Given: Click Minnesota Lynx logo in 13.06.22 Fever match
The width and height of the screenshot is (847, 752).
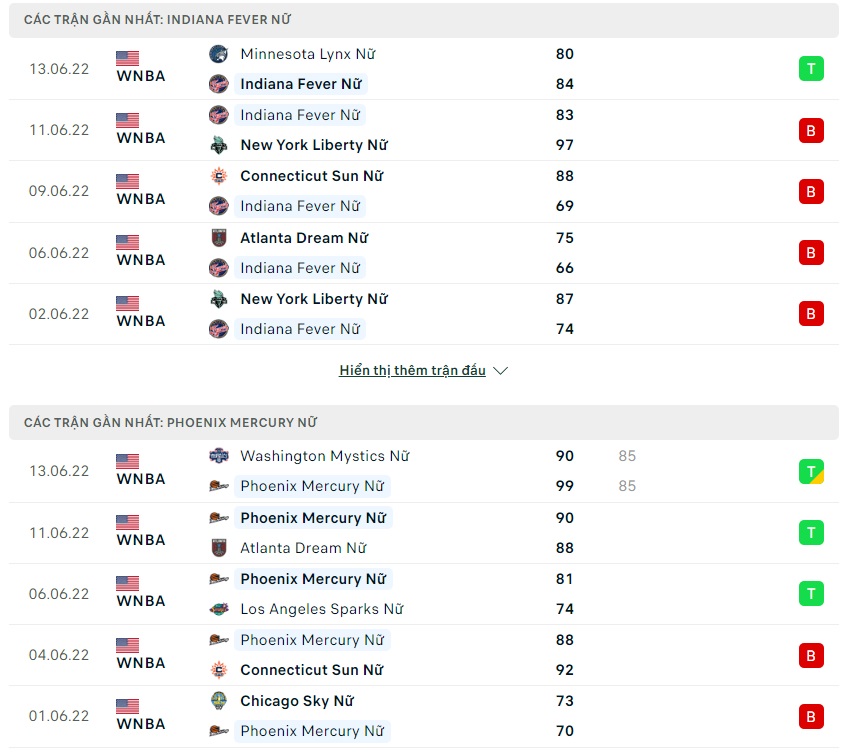Looking at the screenshot, I should (219, 54).
